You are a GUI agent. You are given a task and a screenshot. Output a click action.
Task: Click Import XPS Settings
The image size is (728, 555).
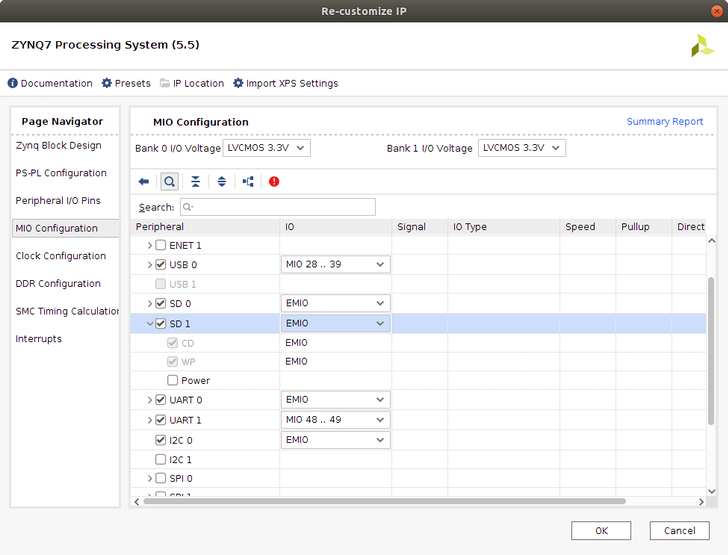tap(285, 83)
